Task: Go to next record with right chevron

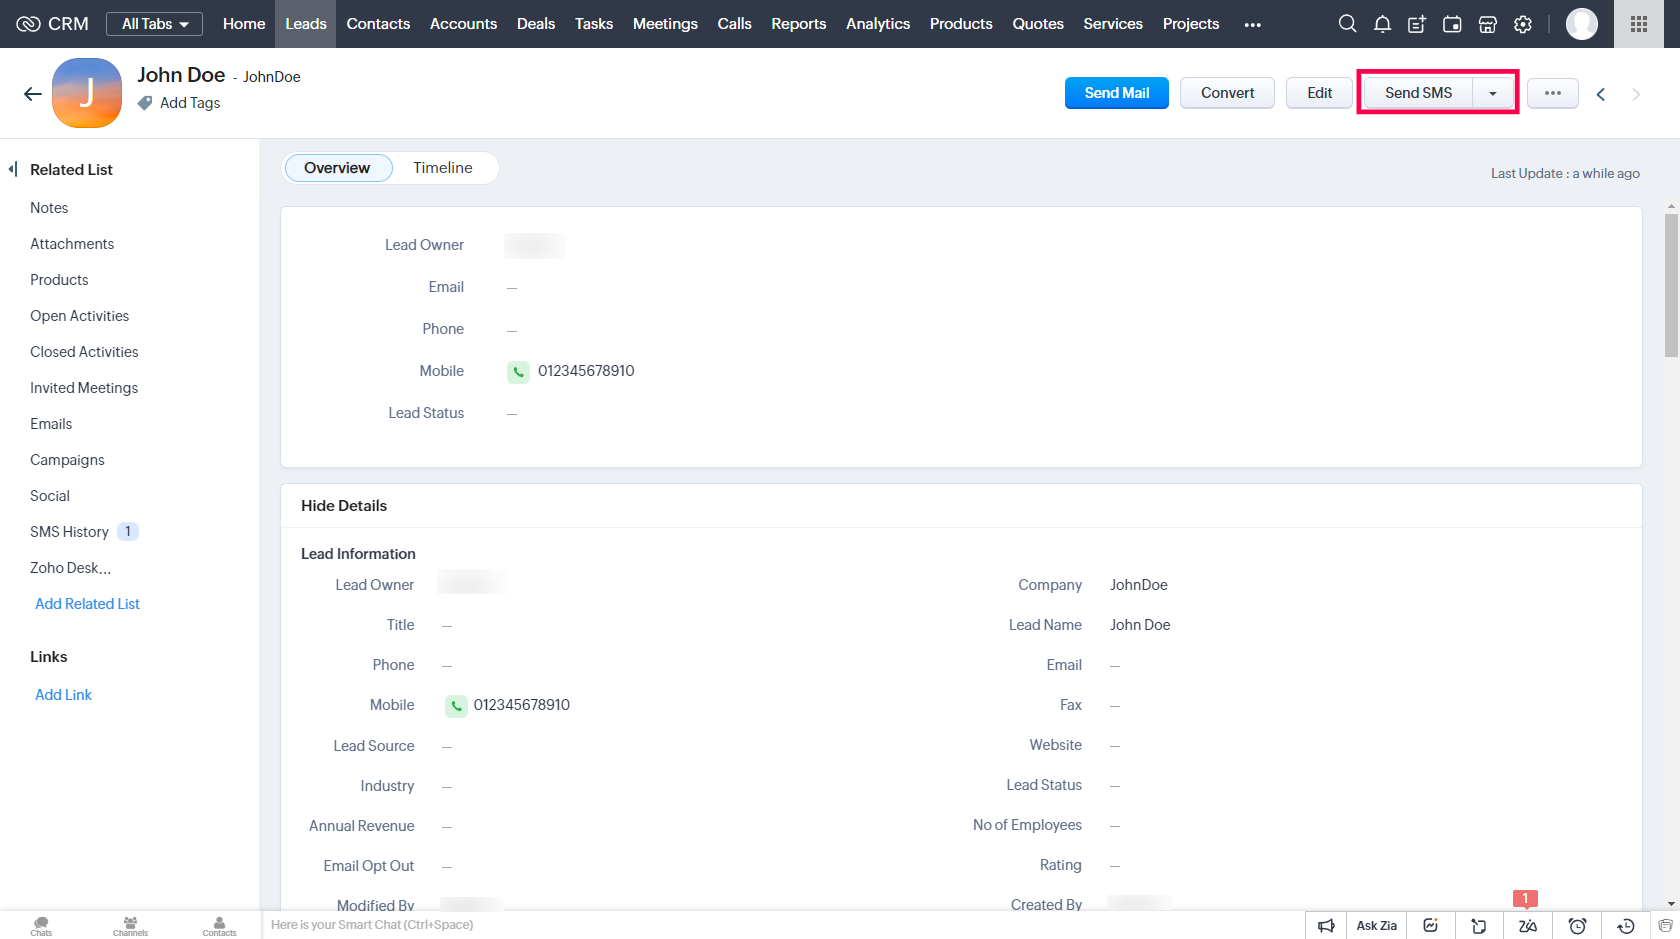Action: (x=1636, y=94)
